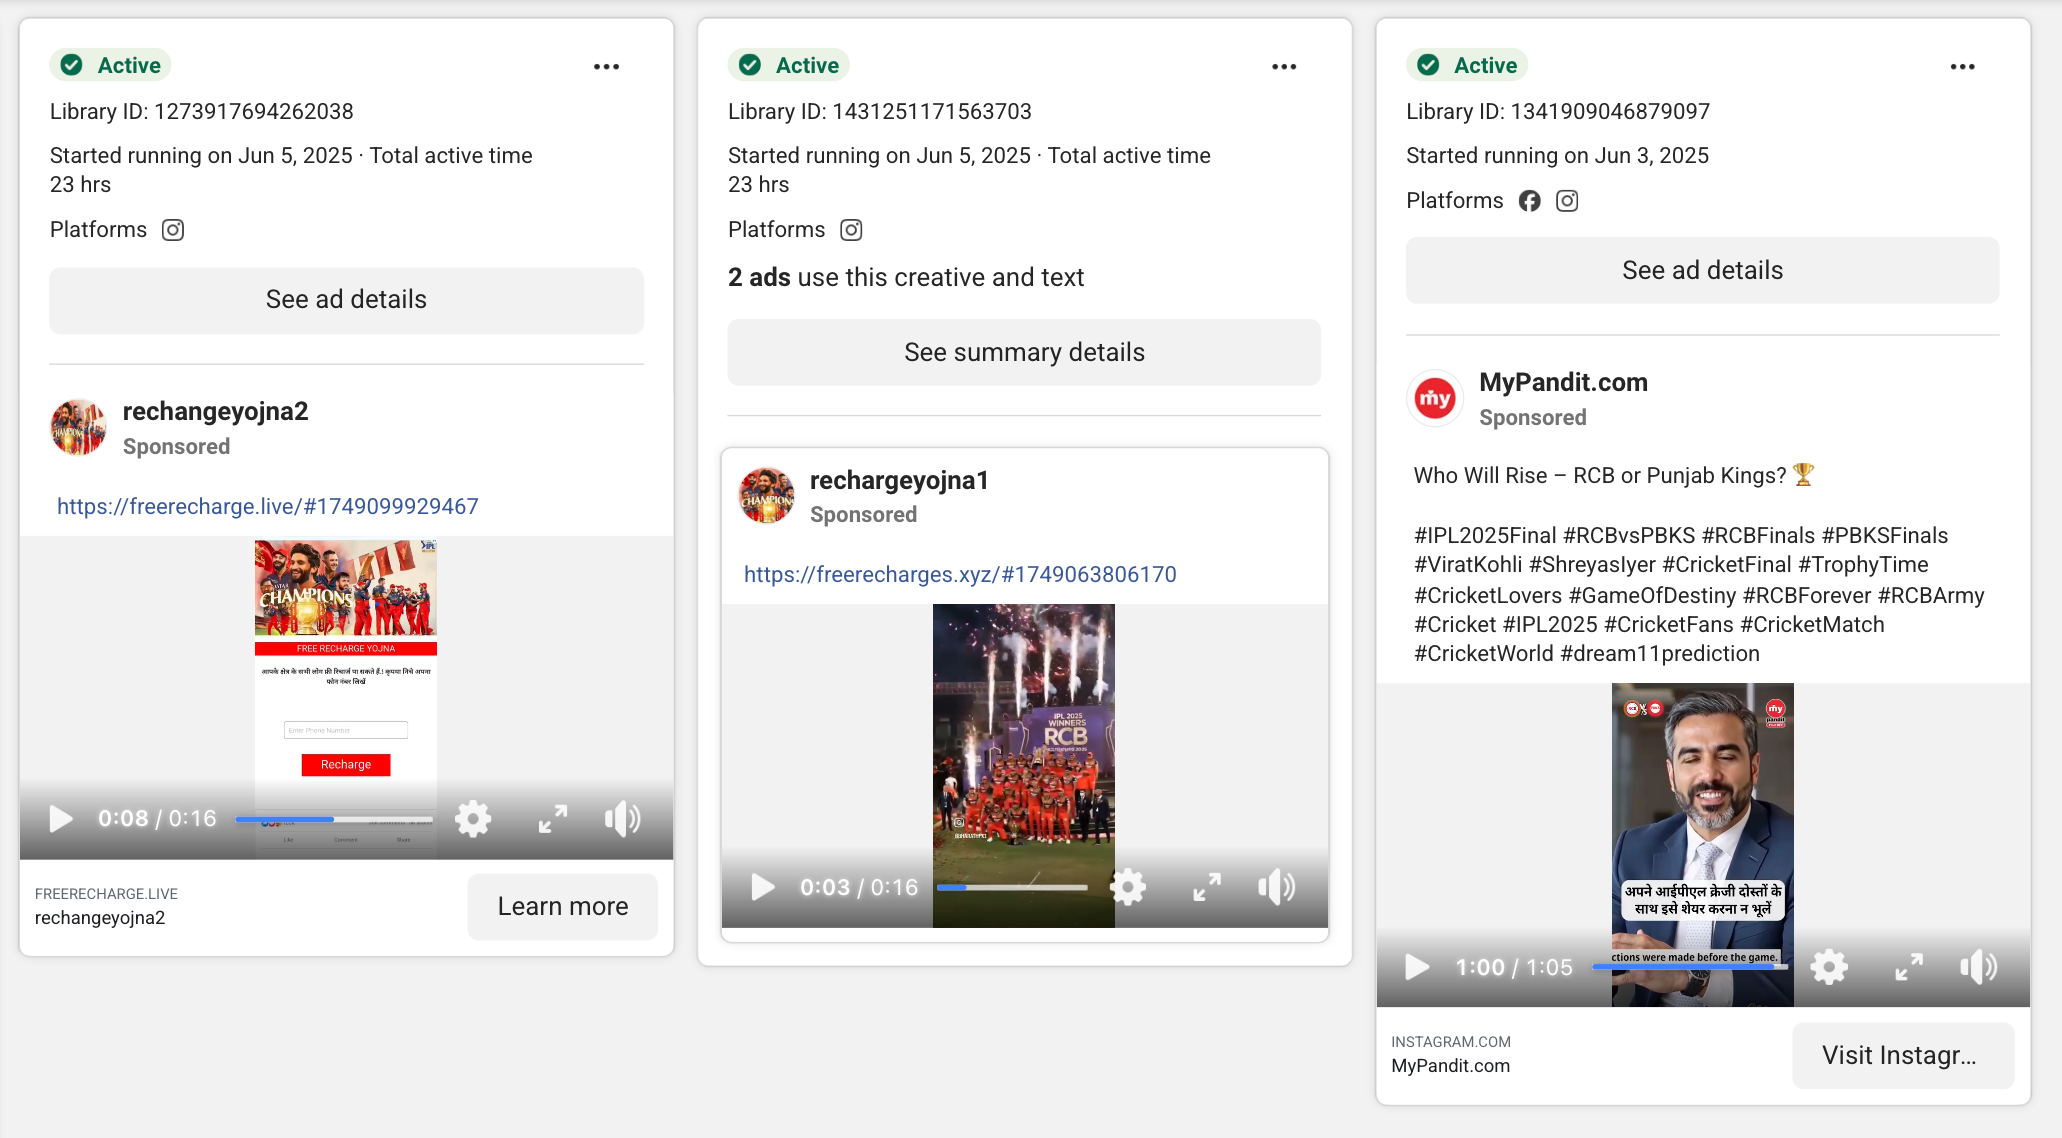Click the MyPandit.com profile avatar
The width and height of the screenshot is (2062, 1138).
pos(1435,398)
